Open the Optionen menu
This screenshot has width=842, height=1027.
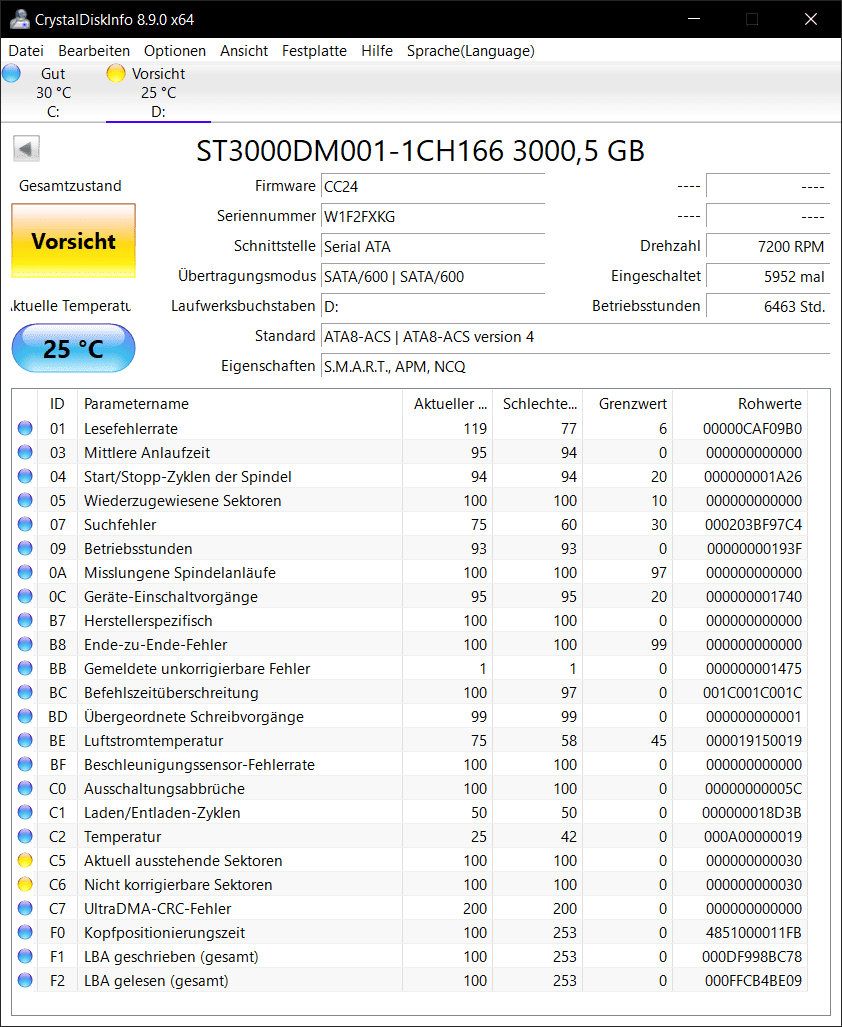[x=175, y=50]
